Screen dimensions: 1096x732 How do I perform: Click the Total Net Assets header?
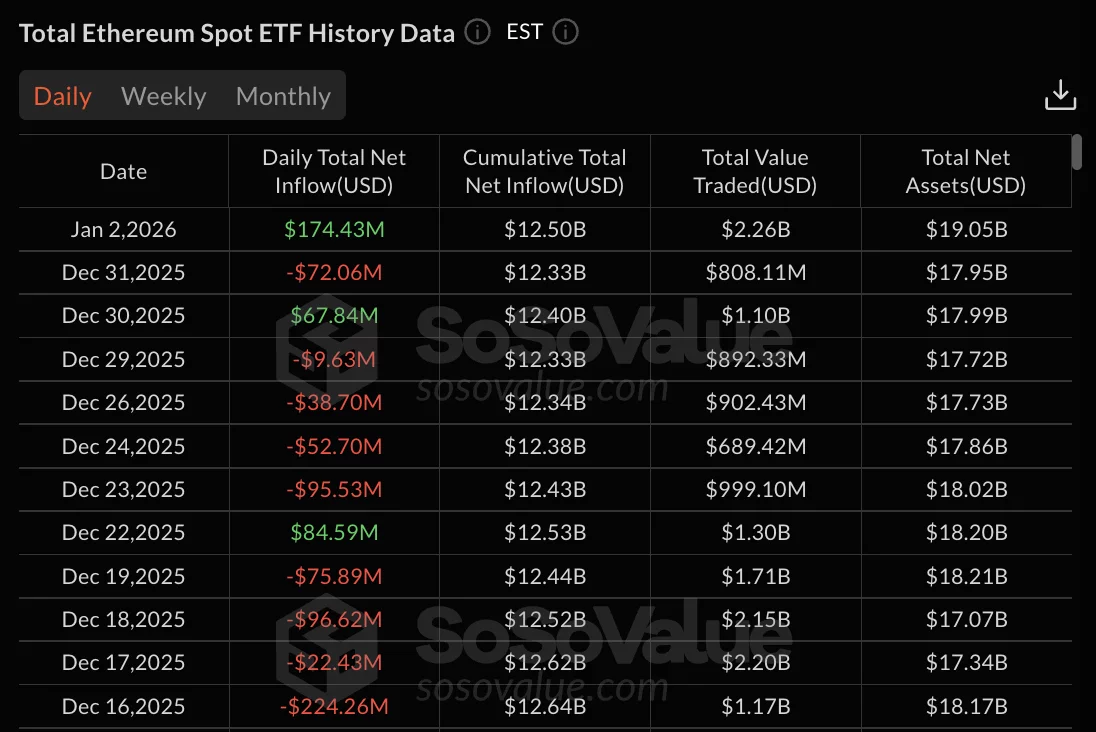965,171
